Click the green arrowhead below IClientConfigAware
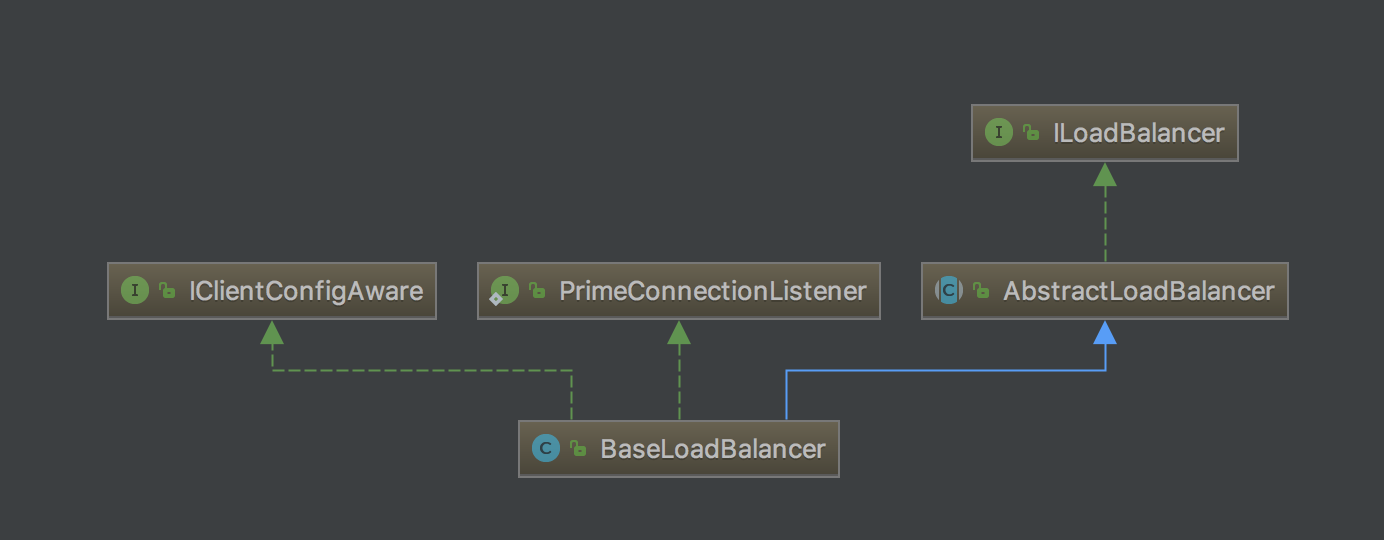The height and width of the screenshot is (540, 1384). click(272, 333)
